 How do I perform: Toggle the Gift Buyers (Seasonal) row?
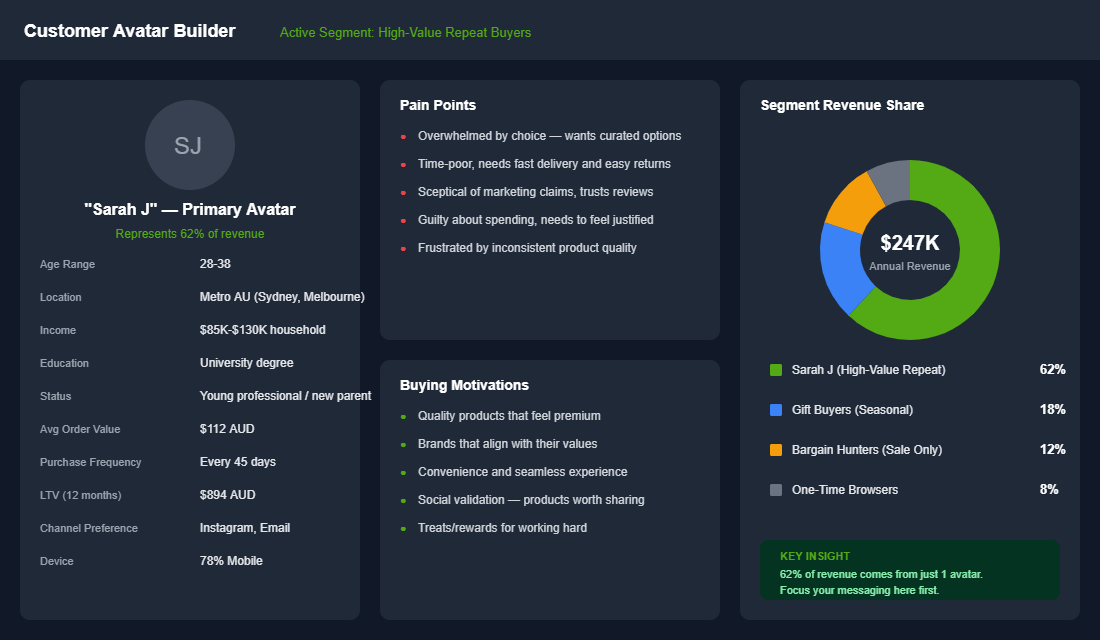(910, 409)
